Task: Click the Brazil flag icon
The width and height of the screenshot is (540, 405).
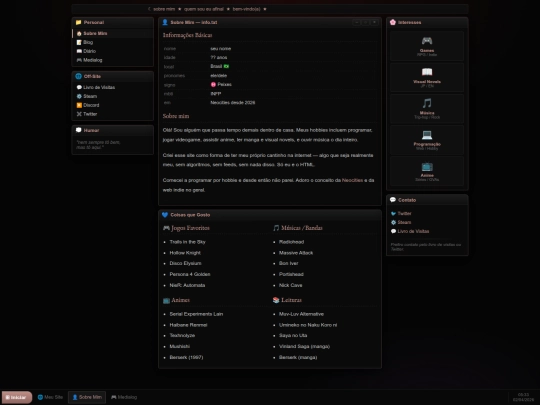Action: point(226,66)
